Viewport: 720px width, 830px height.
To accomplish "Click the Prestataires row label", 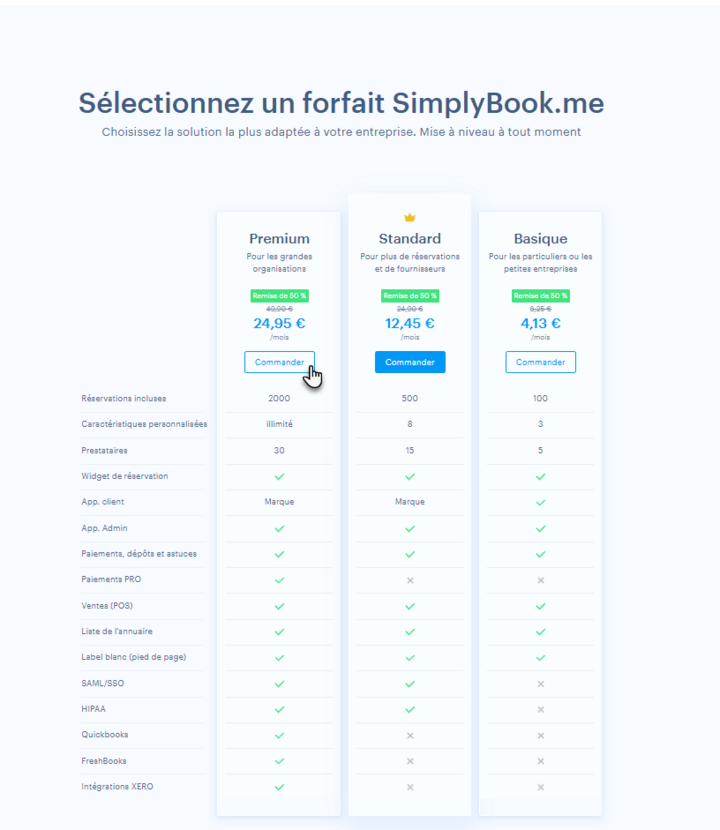I will click(x=106, y=450).
